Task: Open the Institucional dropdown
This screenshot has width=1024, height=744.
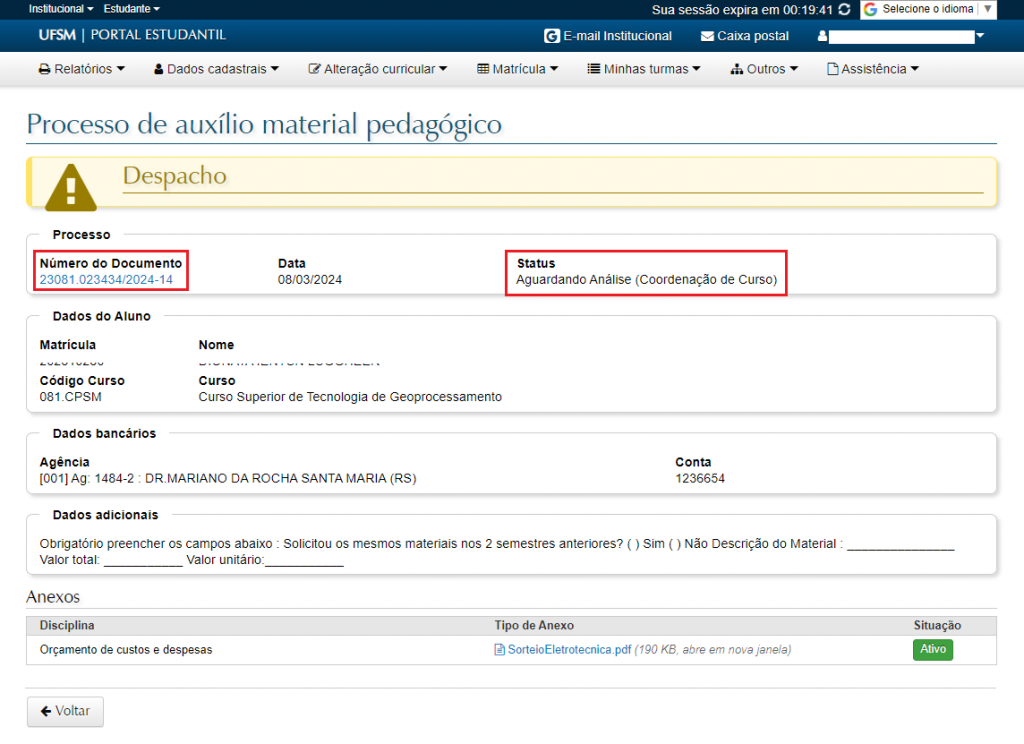Action: (x=61, y=8)
